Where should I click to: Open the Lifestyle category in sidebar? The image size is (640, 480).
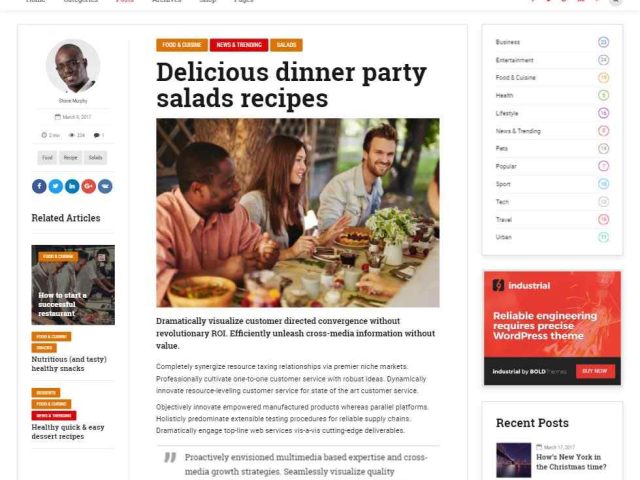click(507, 113)
